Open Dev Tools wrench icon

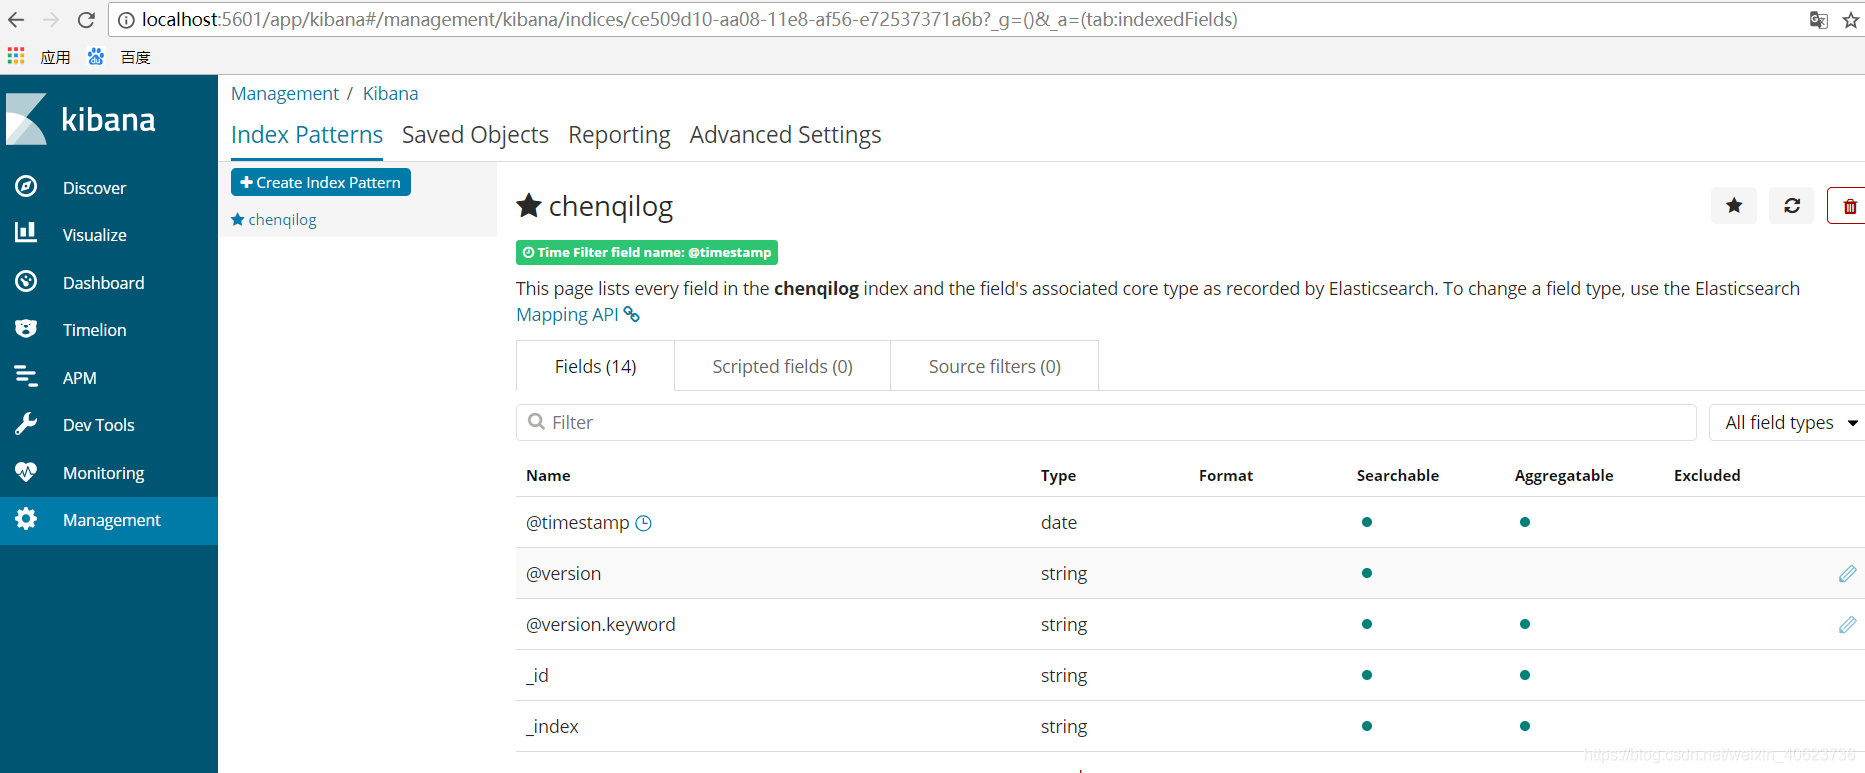tap(26, 424)
